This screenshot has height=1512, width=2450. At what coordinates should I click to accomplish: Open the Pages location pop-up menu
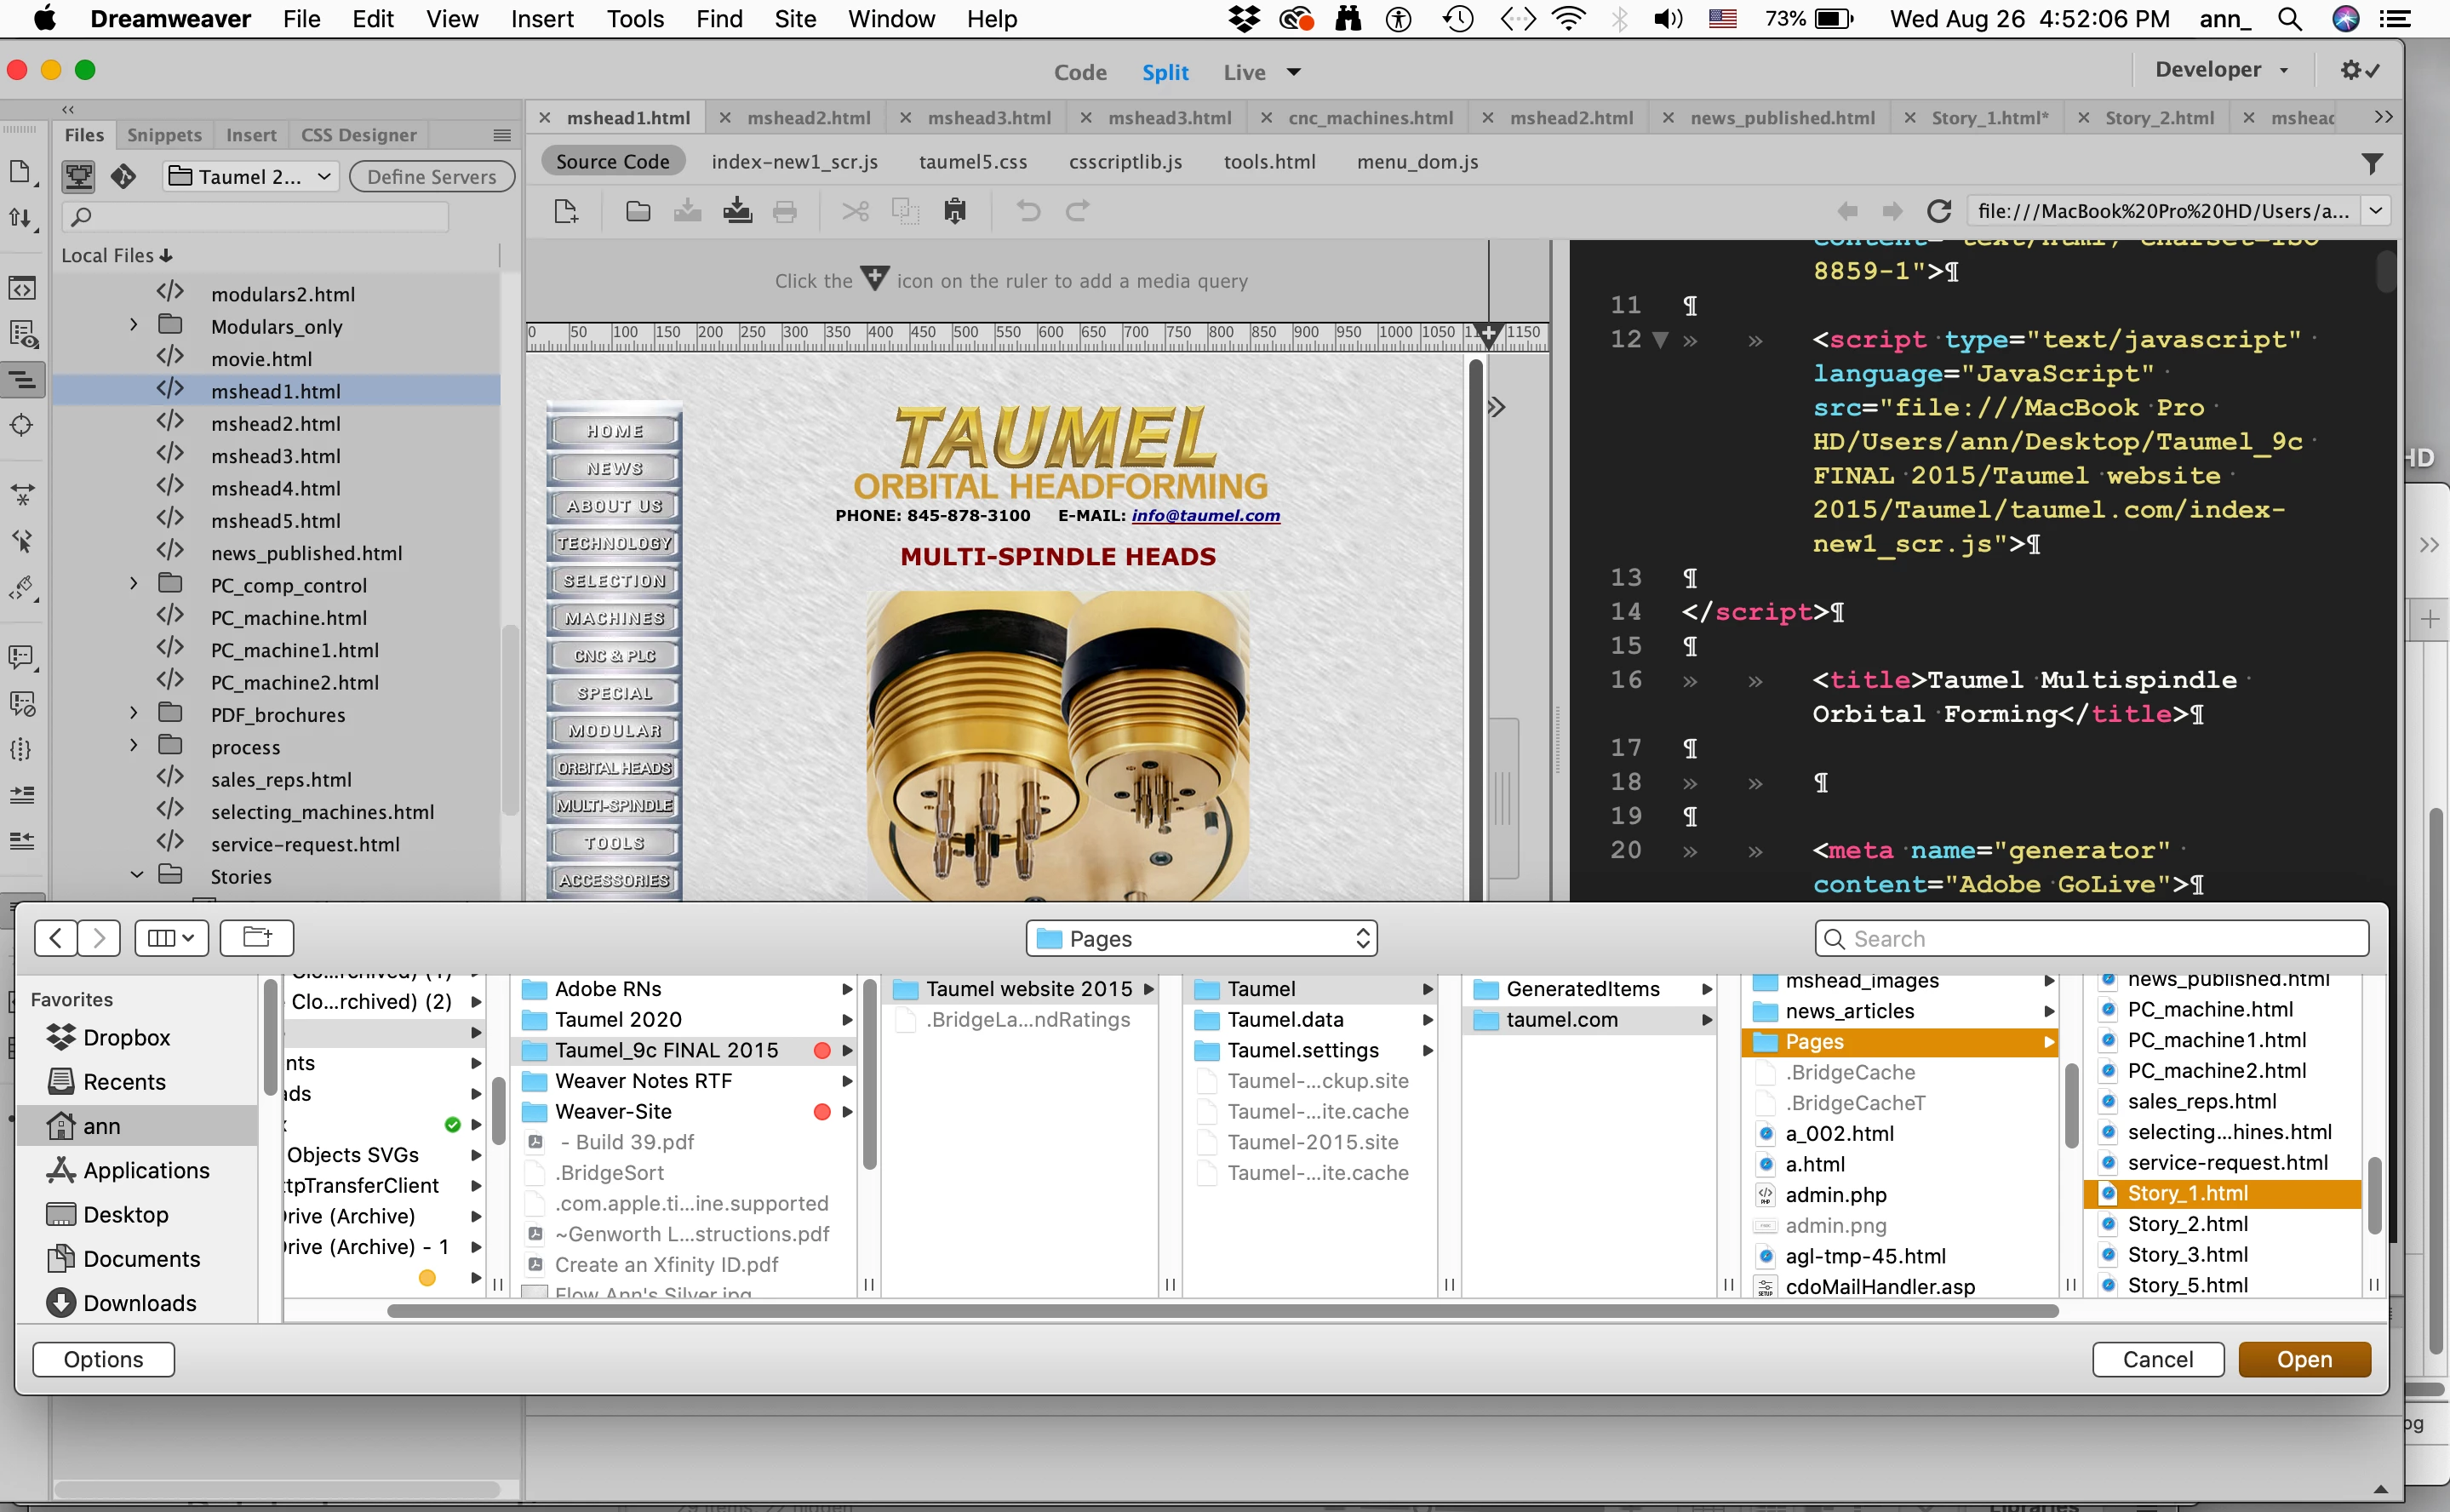coord(1201,938)
